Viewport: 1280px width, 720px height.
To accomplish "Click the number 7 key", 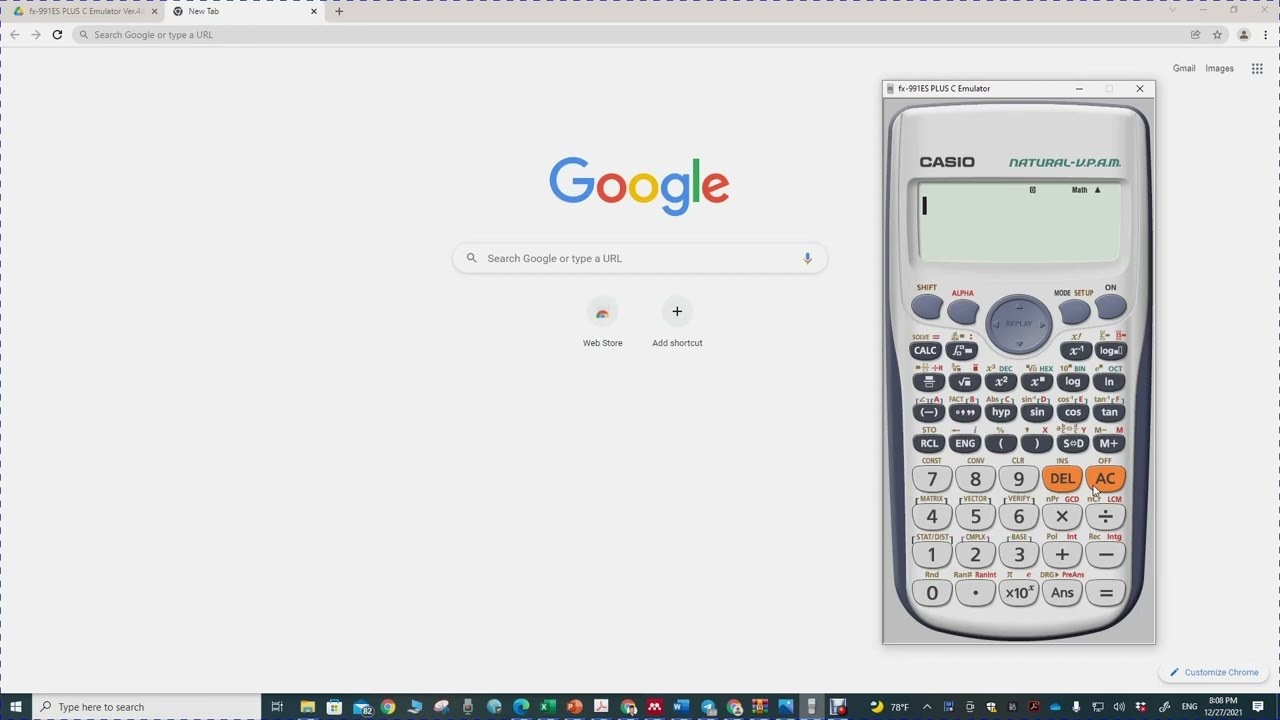I will (932, 479).
